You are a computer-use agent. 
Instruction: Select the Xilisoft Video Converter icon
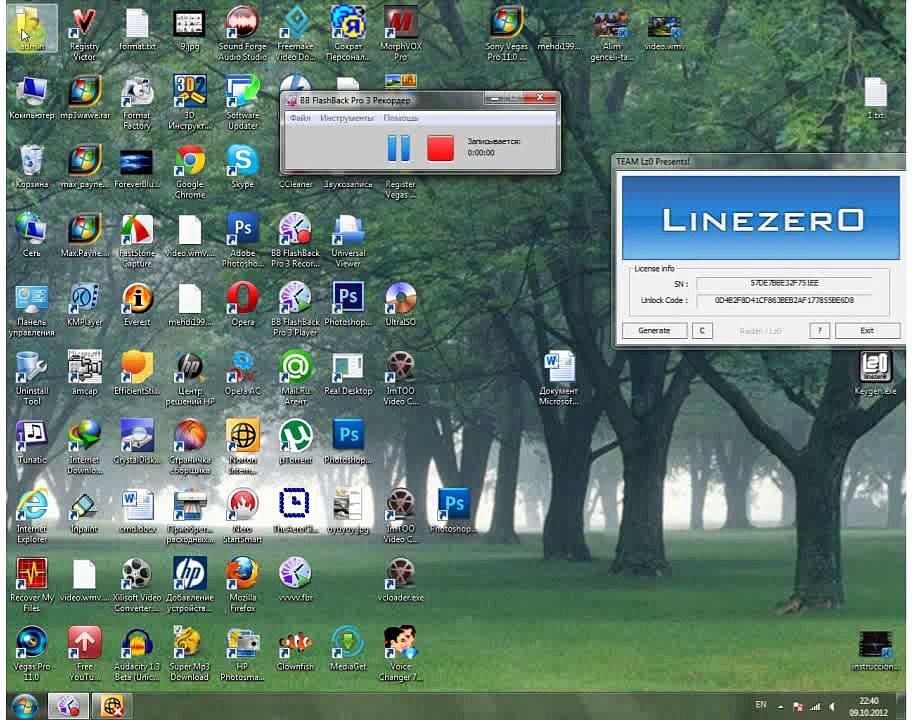[137, 586]
